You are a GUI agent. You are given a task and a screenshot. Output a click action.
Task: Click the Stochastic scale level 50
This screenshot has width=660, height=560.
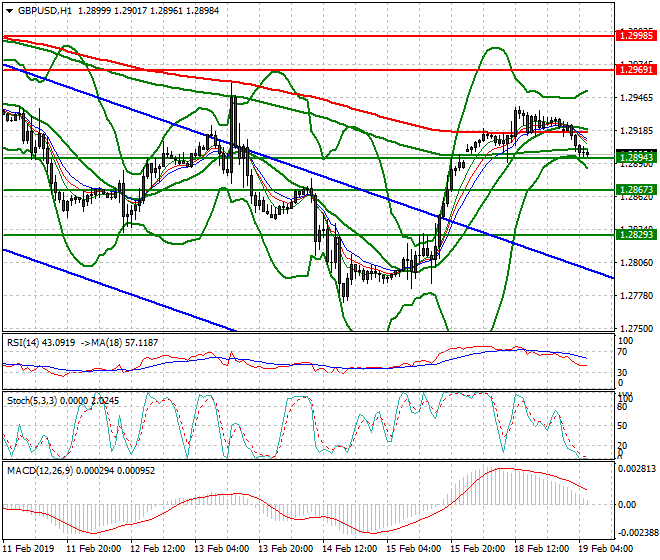click(623, 426)
